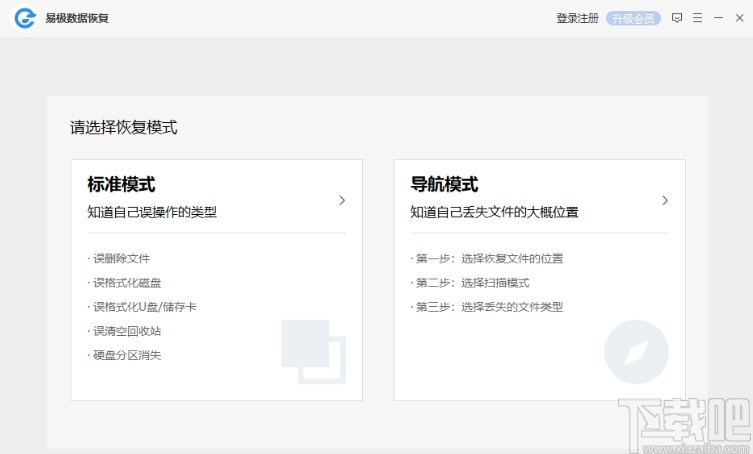753x454 pixels.
Task: Open the feedback message icon
Action: point(677,18)
